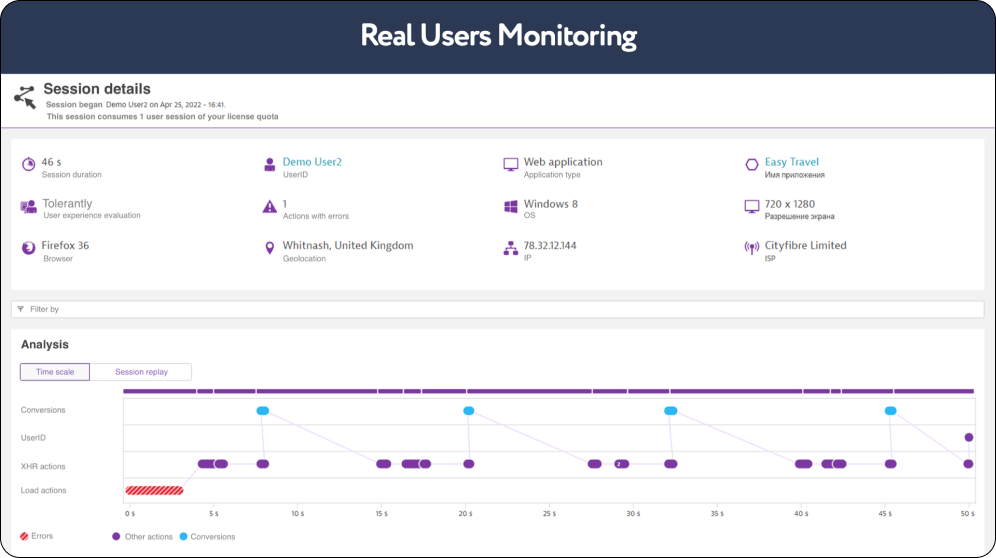Click the Windows 8 OS logo icon
996x558 pixels.
[x=511, y=207]
